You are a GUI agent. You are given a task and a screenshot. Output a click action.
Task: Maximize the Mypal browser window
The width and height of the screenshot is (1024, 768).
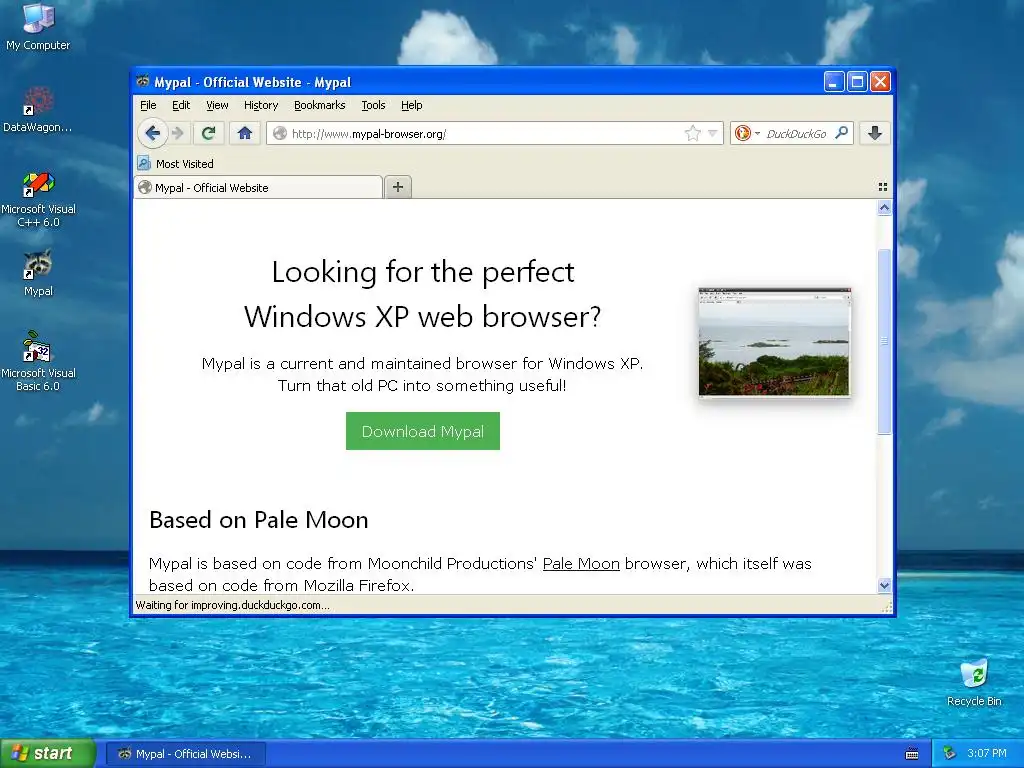(x=857, y=82)
